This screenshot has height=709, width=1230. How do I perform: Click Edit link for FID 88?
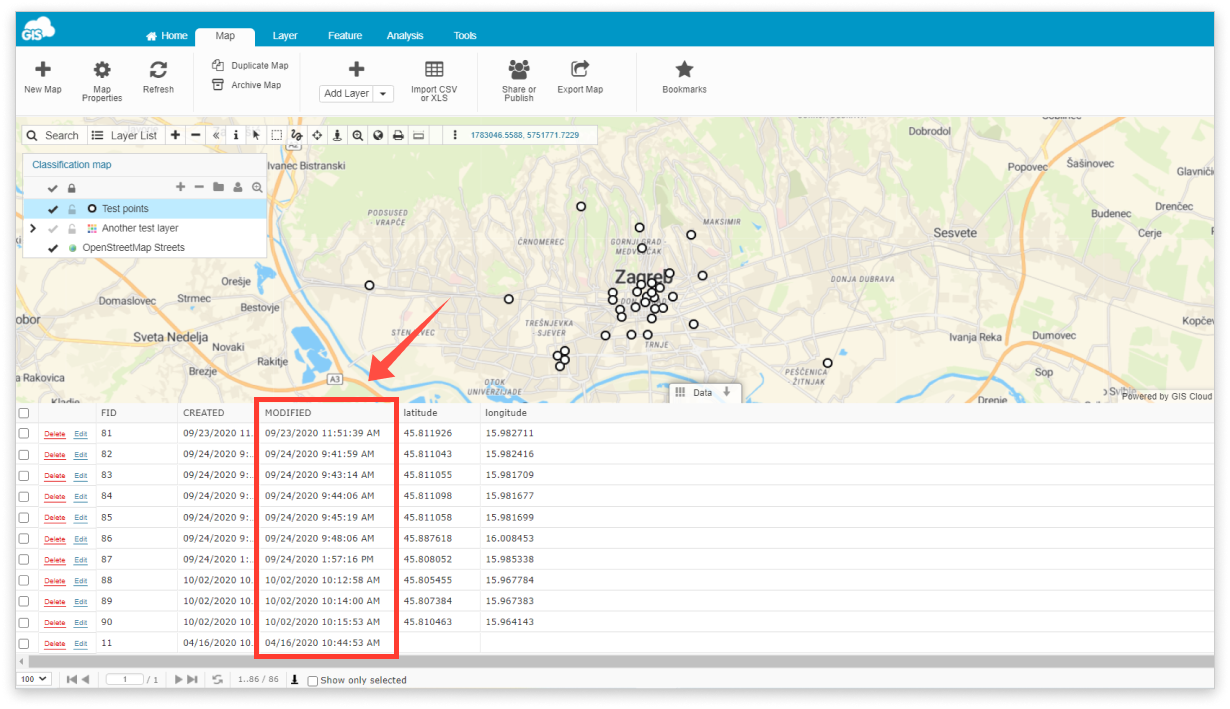81,581
